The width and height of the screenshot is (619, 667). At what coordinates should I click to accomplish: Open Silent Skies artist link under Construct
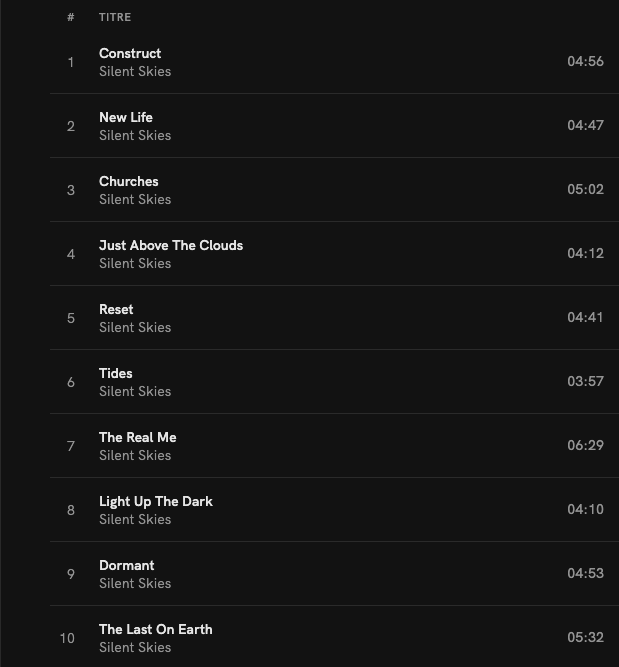tap(135, 72)
